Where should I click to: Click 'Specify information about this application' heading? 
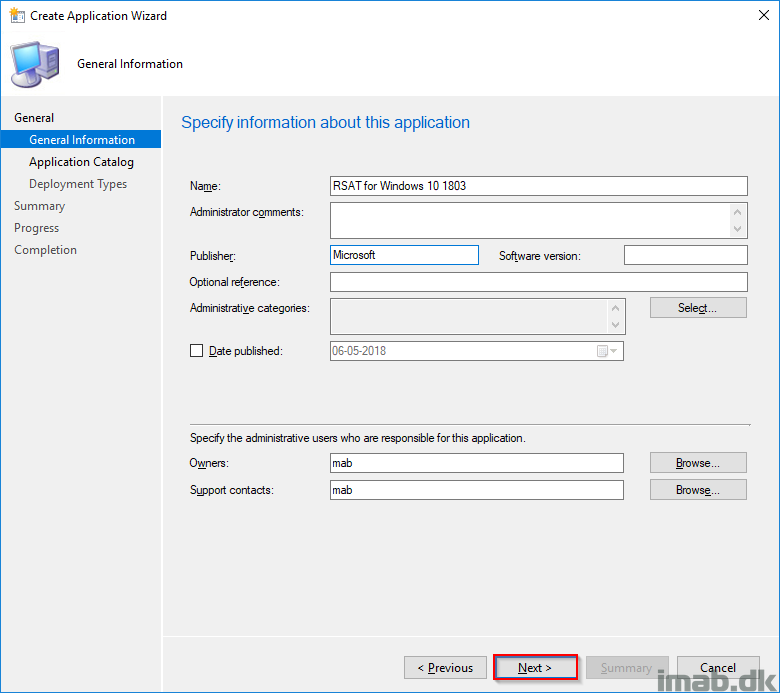[325, 122]
